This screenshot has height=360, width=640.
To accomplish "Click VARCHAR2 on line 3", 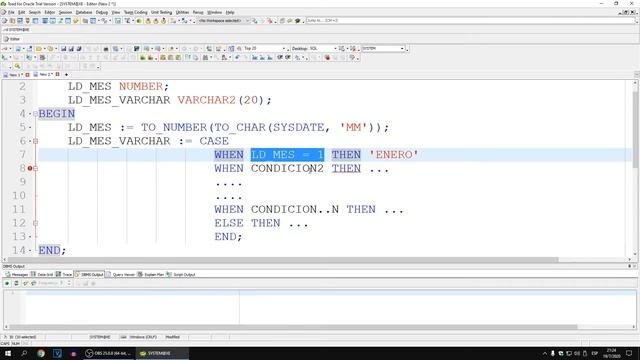I will click(207, 100).
